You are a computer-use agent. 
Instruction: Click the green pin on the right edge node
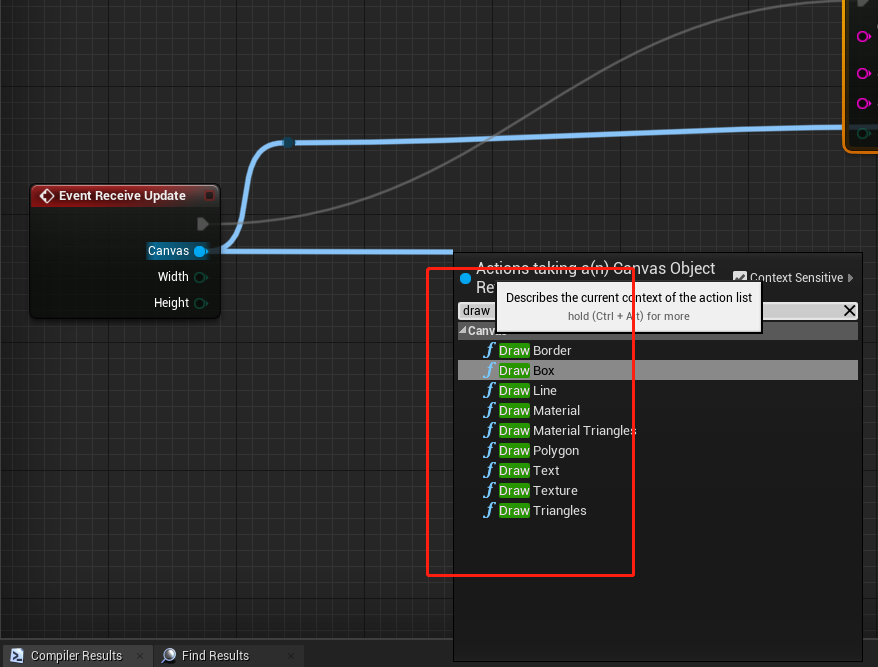[x=862, y=132]
